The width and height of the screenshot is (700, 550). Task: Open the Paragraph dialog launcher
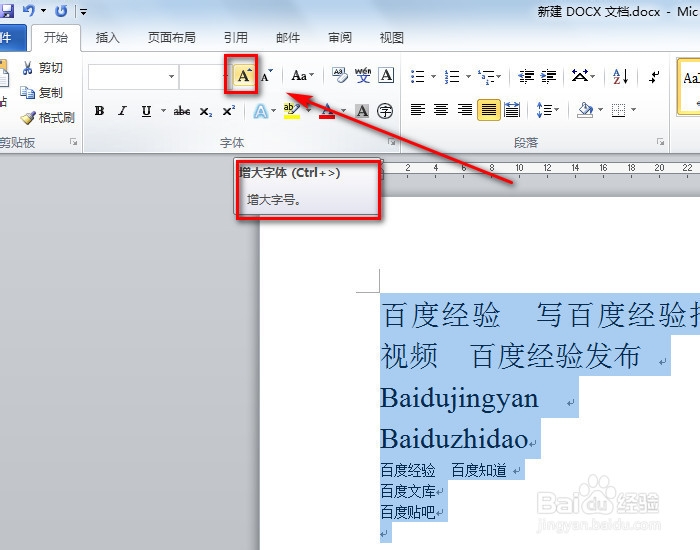pos(660,142)
